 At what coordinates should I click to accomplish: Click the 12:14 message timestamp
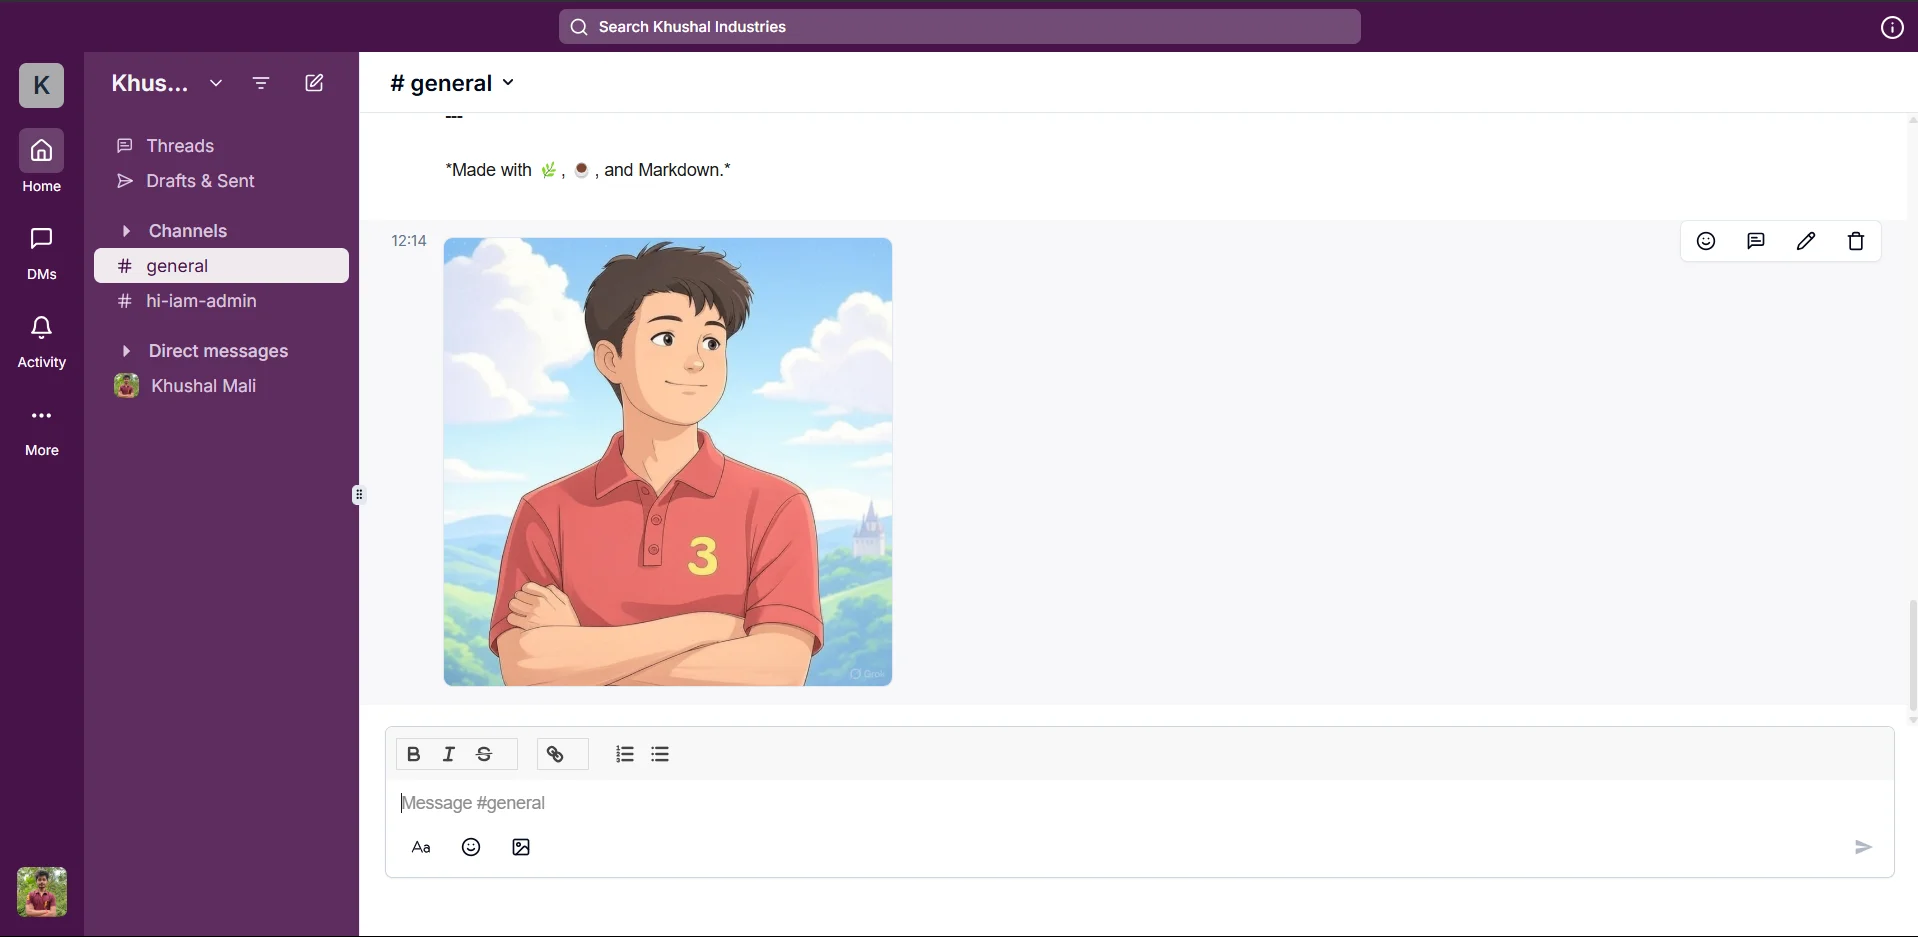(409, 241)
